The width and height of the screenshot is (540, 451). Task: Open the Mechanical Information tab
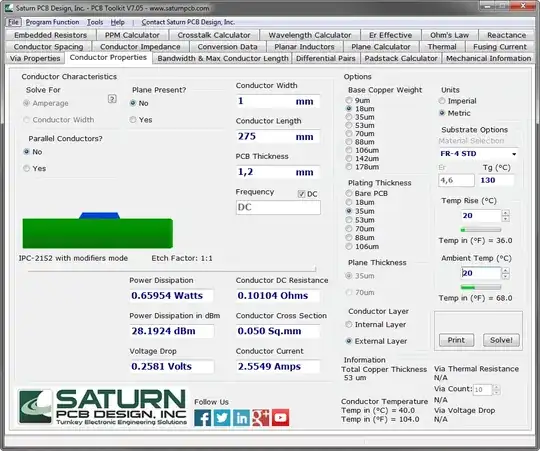488,58
